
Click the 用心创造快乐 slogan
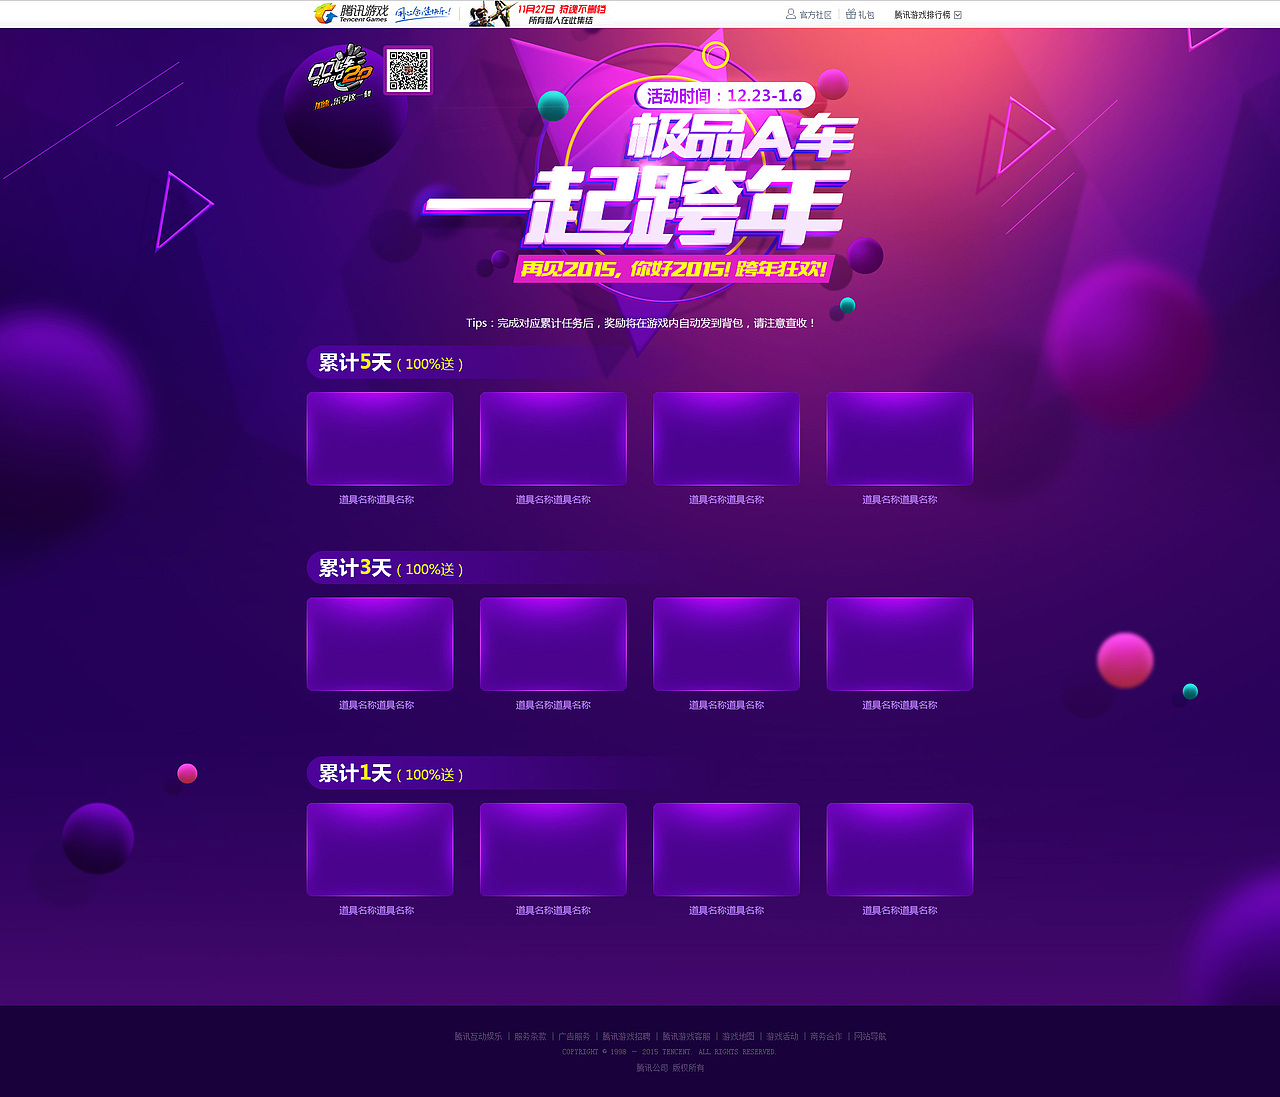click(x=423, y=14)
